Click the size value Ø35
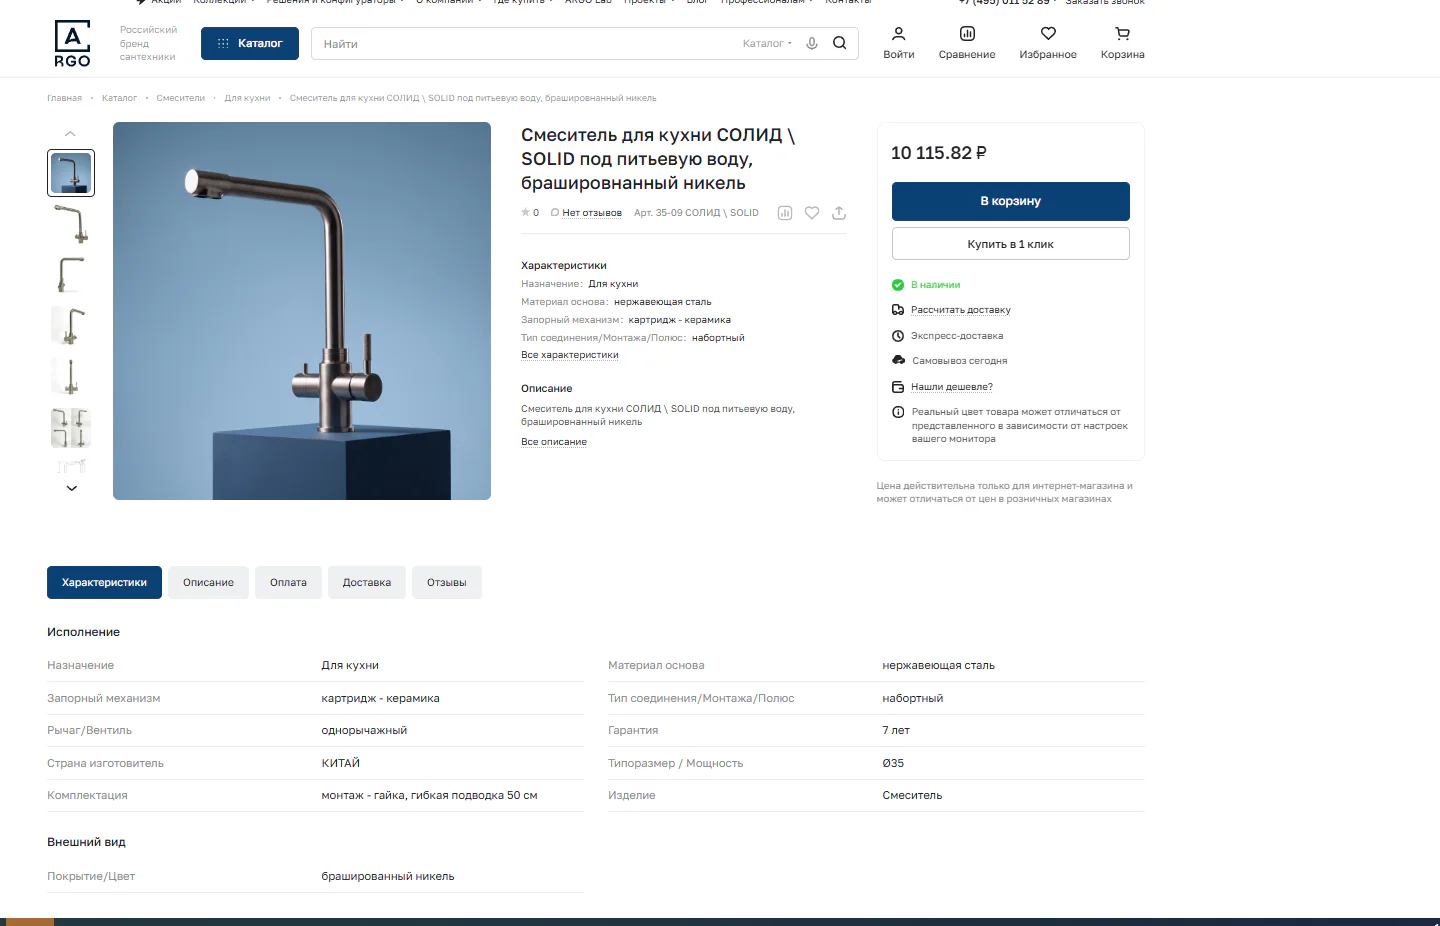 [893, 763]
